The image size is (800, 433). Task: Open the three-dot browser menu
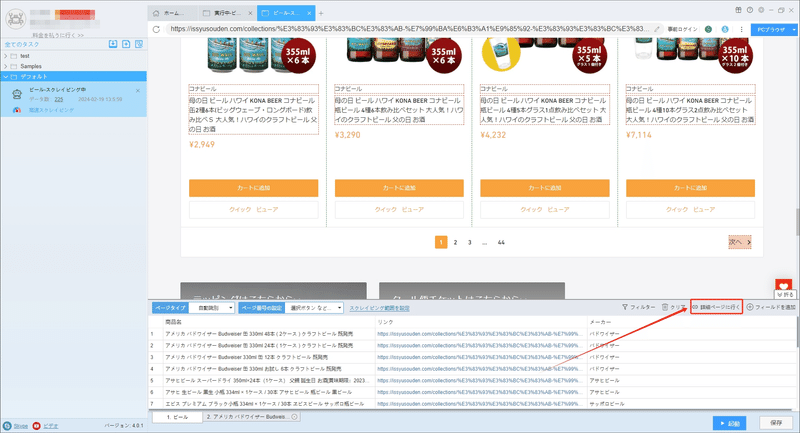[741, 29]
